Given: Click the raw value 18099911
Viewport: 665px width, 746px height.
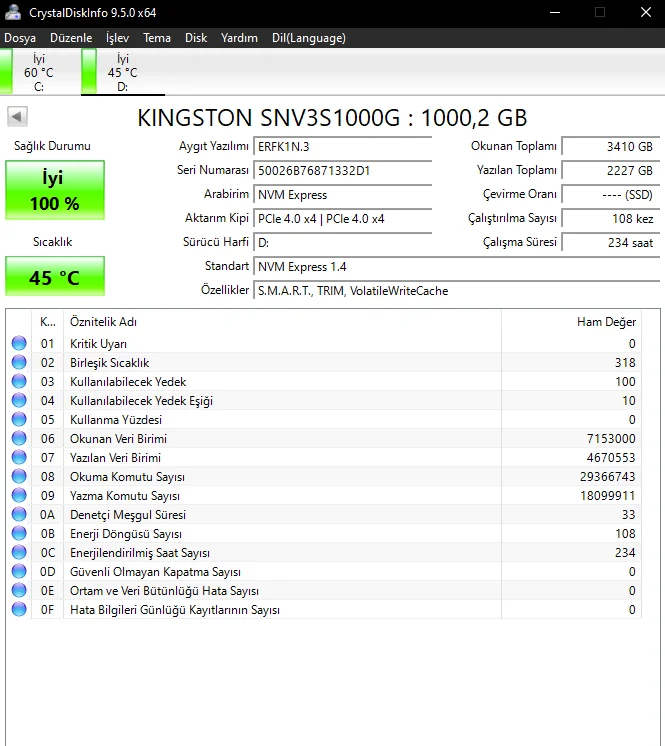Looking at the screenshot, I should 607,496.
